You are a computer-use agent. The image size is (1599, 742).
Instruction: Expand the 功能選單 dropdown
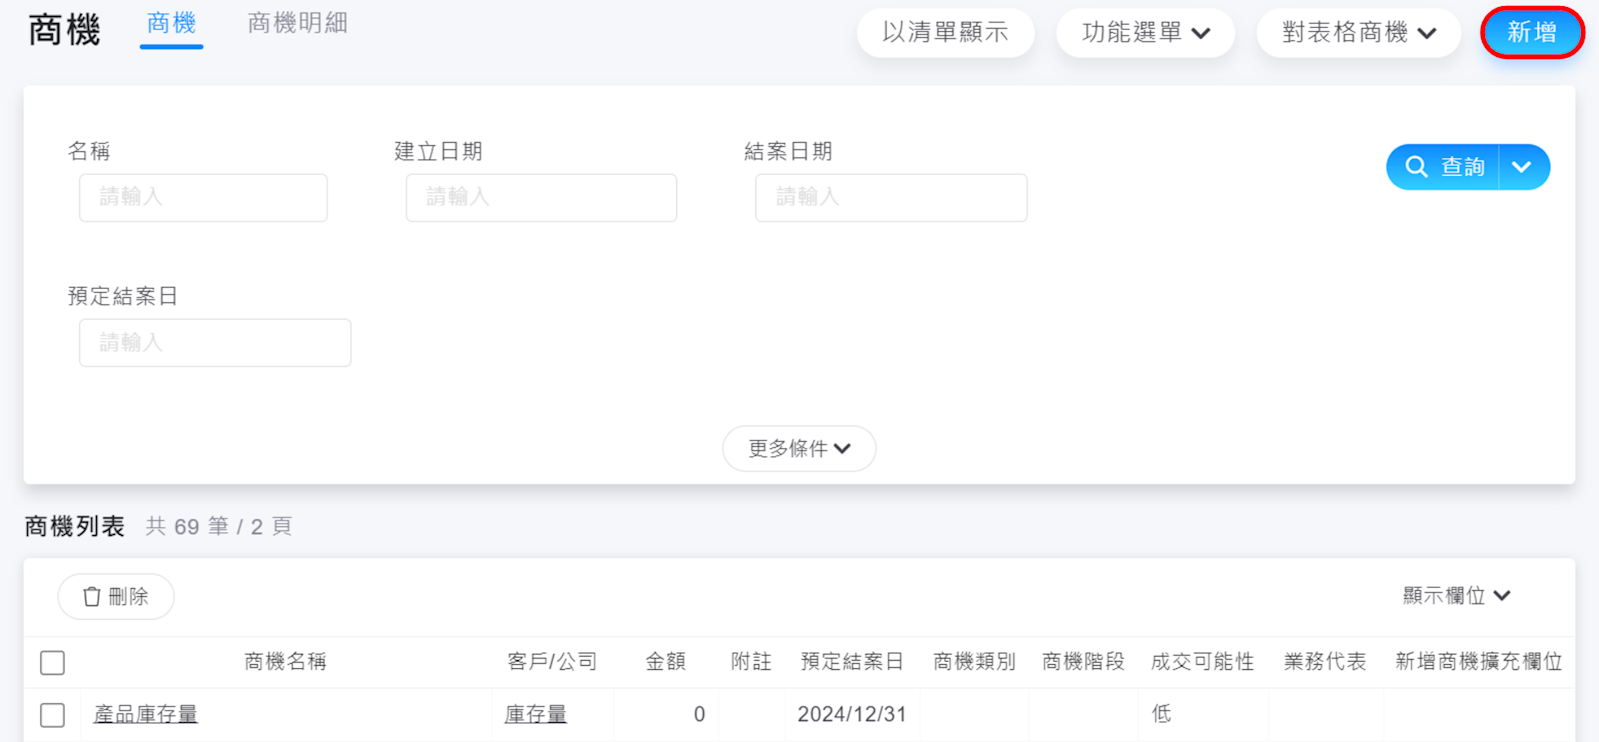(x=1145, y=33)
